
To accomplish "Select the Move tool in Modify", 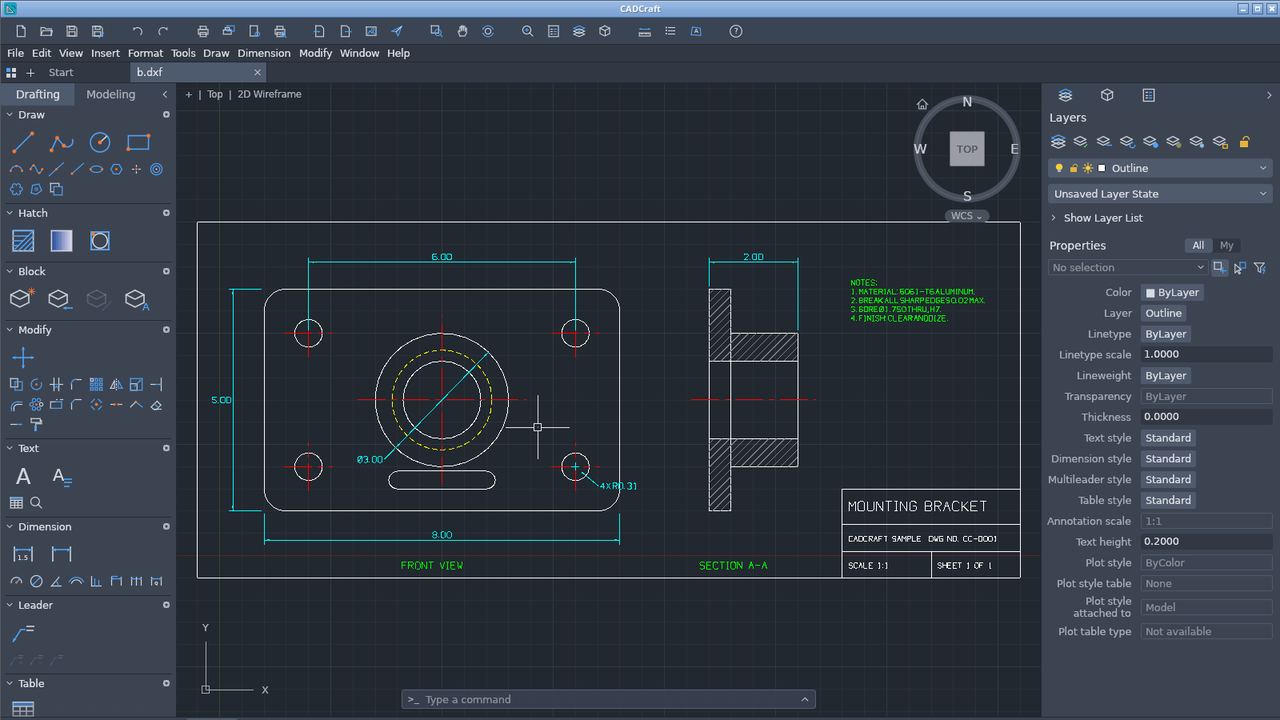I will click(x=23, y=357).
